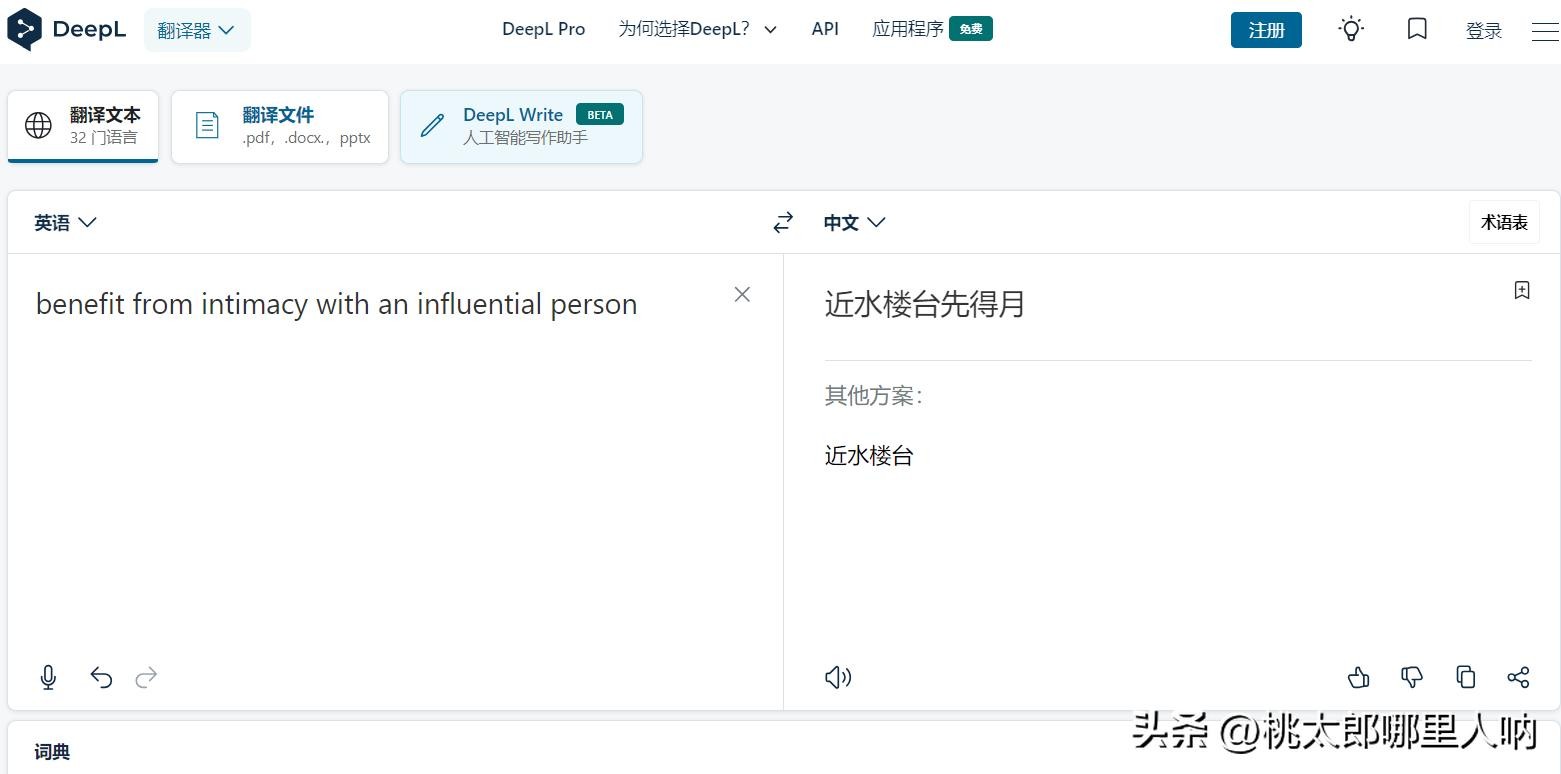Give thumbs up to the translation
The image size is (1561, 774).
[x=1358, y=678]
